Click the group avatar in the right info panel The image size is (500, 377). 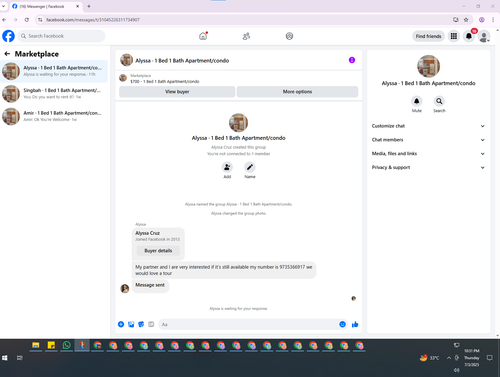tap(428, 66)
